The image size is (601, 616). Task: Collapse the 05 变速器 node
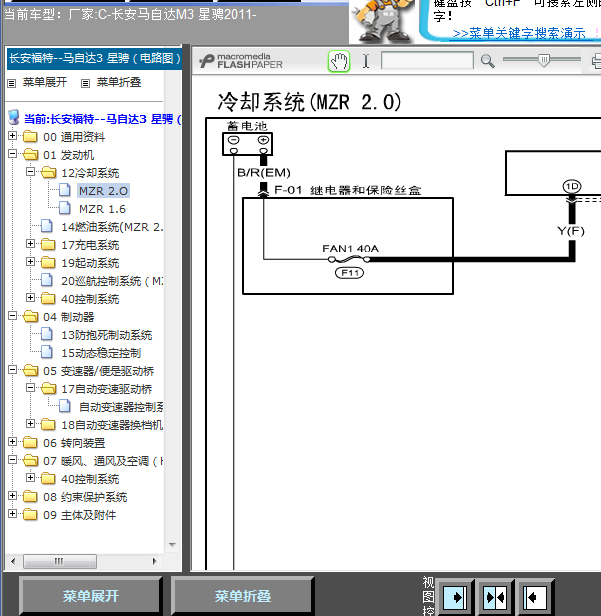(x=13, y=370)
